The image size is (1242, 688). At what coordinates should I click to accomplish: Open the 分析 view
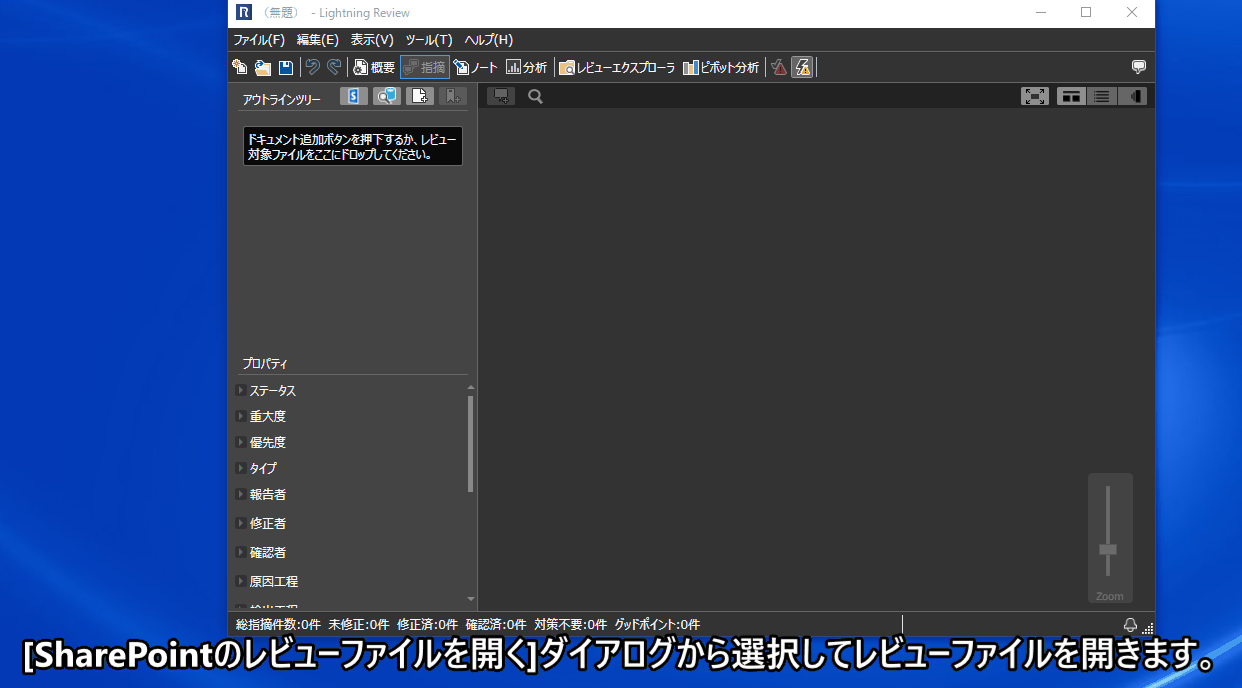[x=527, y=67]
